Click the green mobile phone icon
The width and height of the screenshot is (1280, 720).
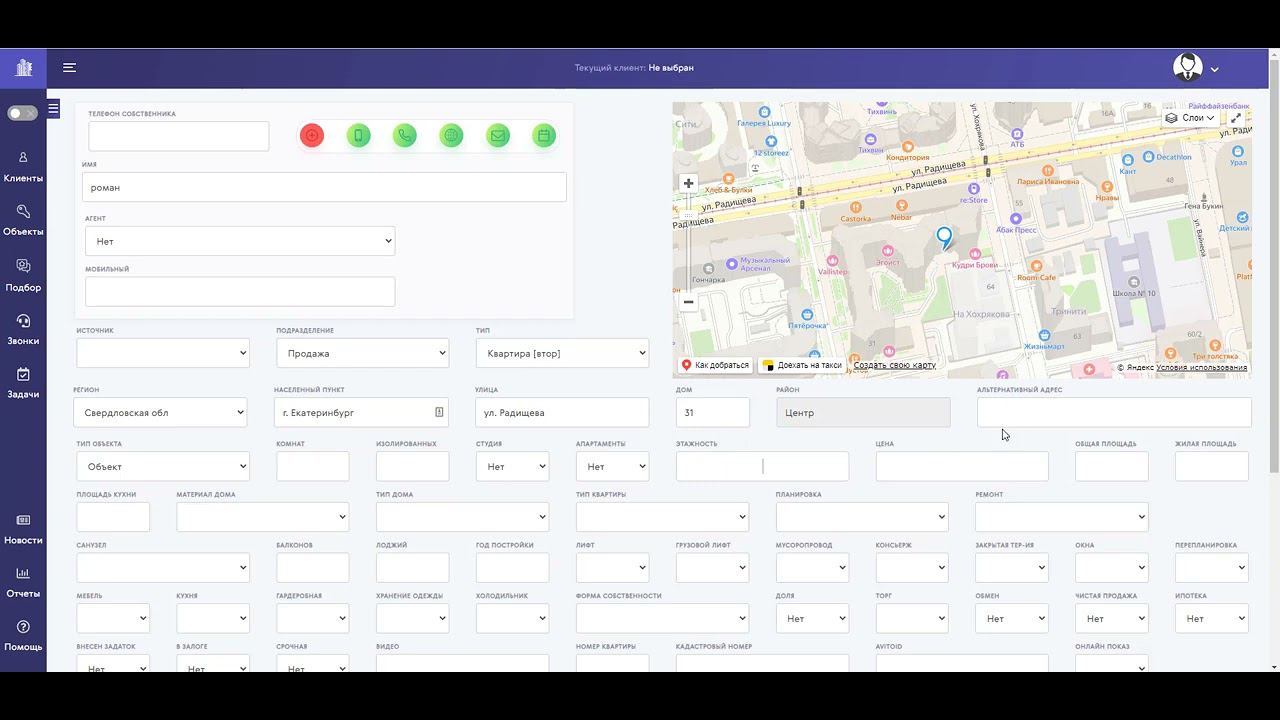click(358, 135)
